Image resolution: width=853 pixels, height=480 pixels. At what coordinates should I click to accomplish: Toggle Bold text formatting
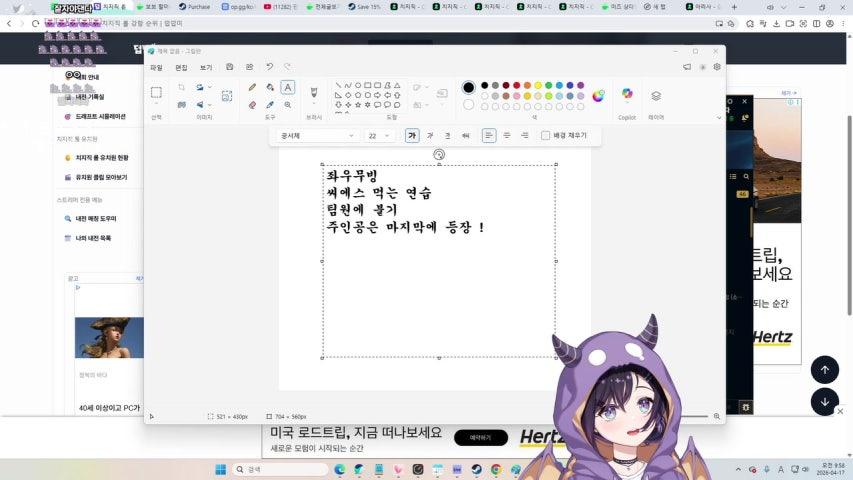(x=412, y=136)
